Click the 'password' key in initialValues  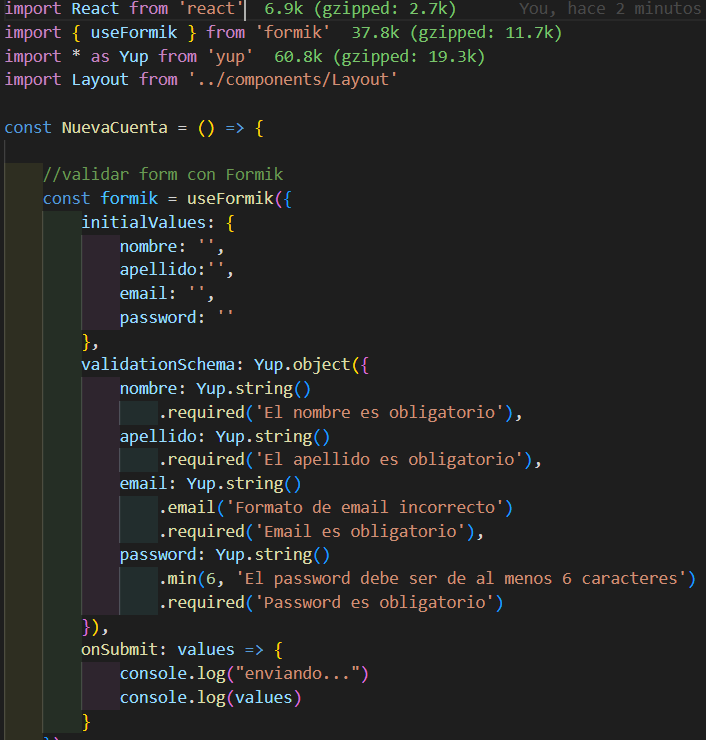pyautogui.click(x=158, y=317)
